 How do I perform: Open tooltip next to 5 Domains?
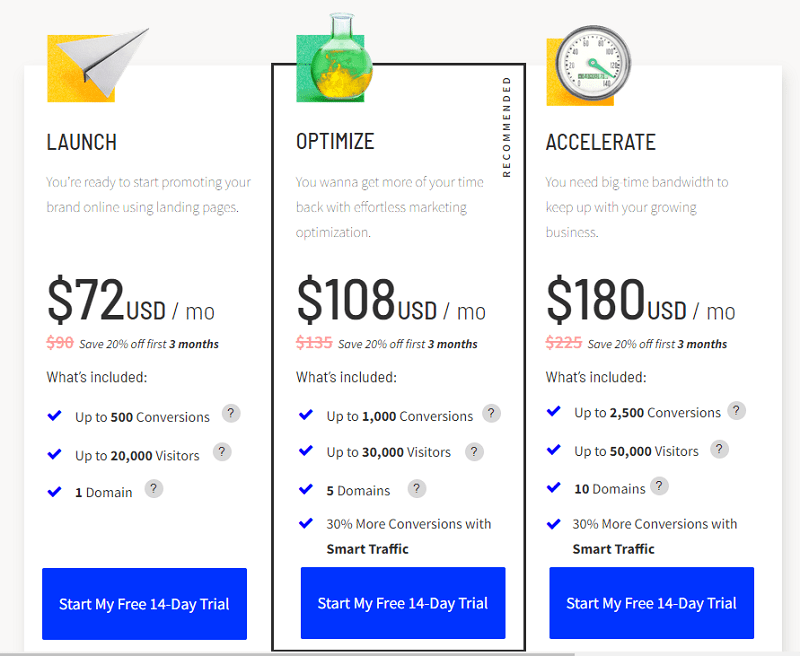point(416,489)
